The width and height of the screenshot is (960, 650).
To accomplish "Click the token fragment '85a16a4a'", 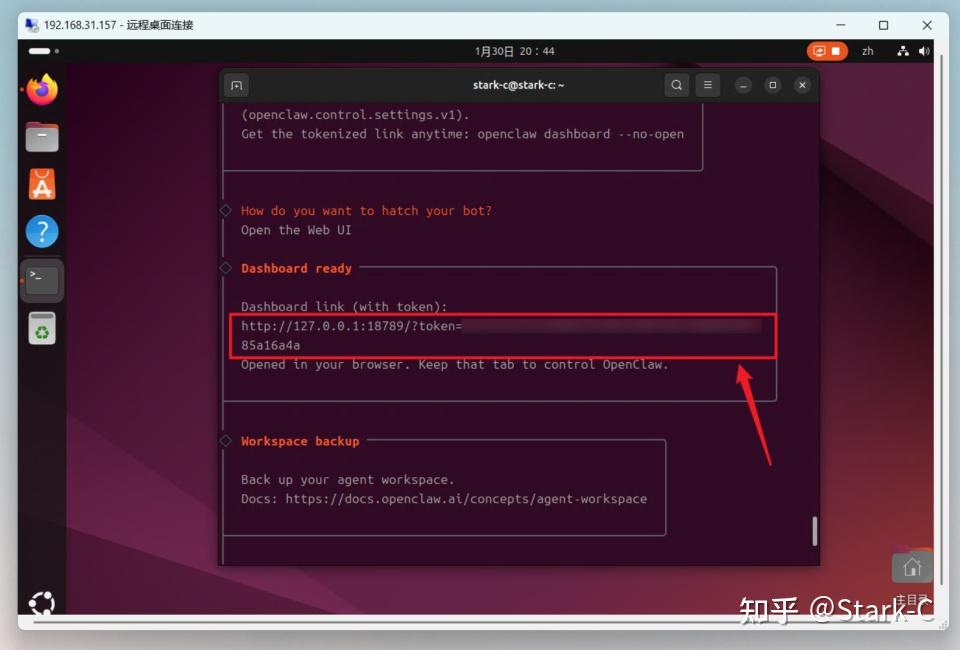I will tap(270, 345).
